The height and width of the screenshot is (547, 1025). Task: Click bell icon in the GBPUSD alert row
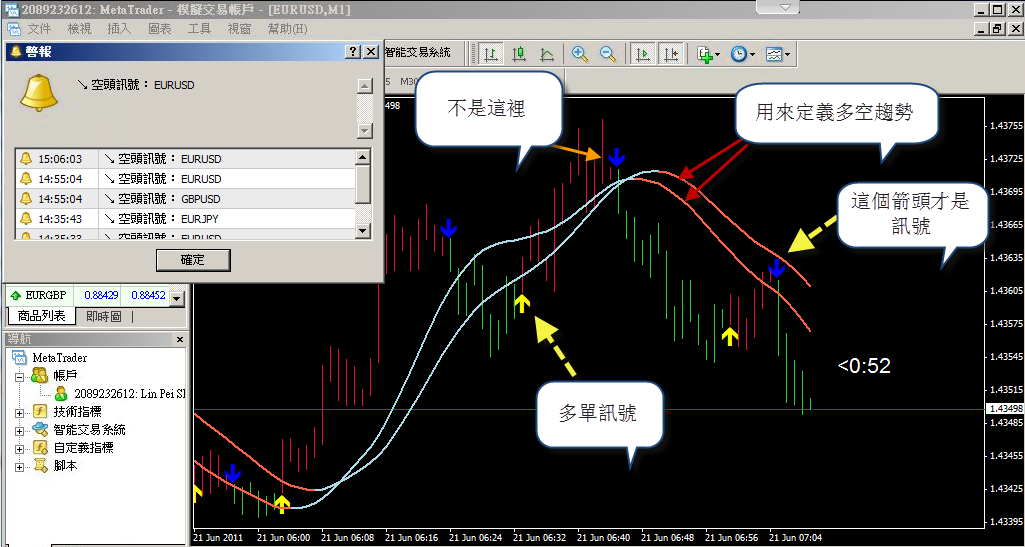point(26,199)
